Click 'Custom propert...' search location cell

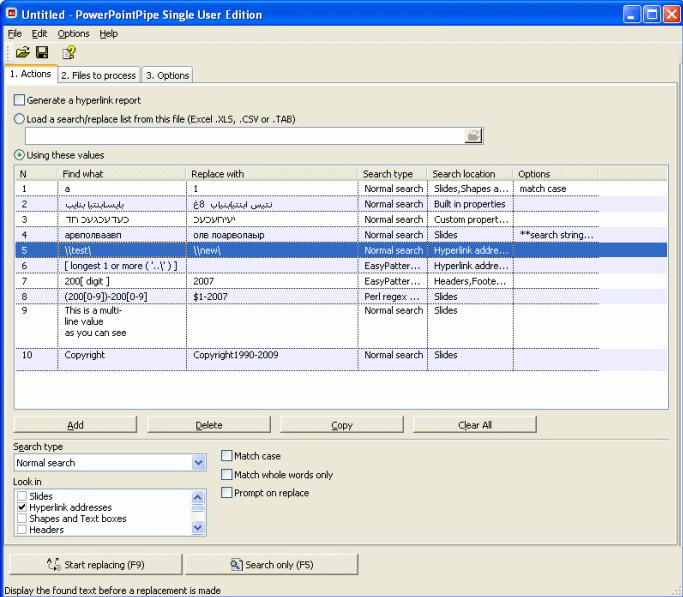[x=471, y=219]
